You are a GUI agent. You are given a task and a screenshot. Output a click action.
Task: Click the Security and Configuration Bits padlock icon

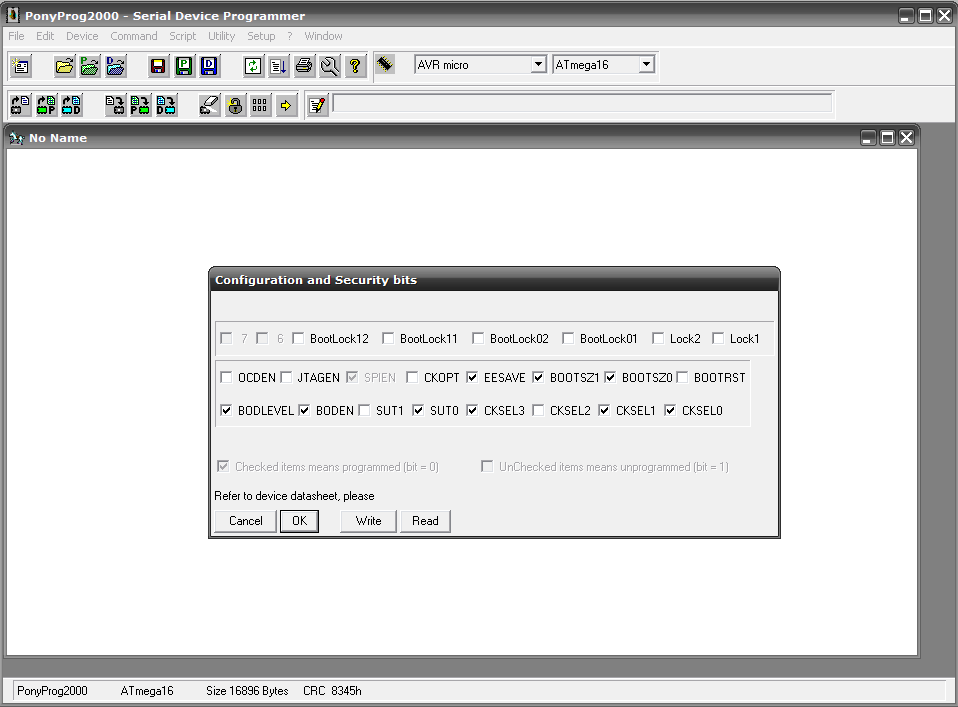[x=235, y=105]
